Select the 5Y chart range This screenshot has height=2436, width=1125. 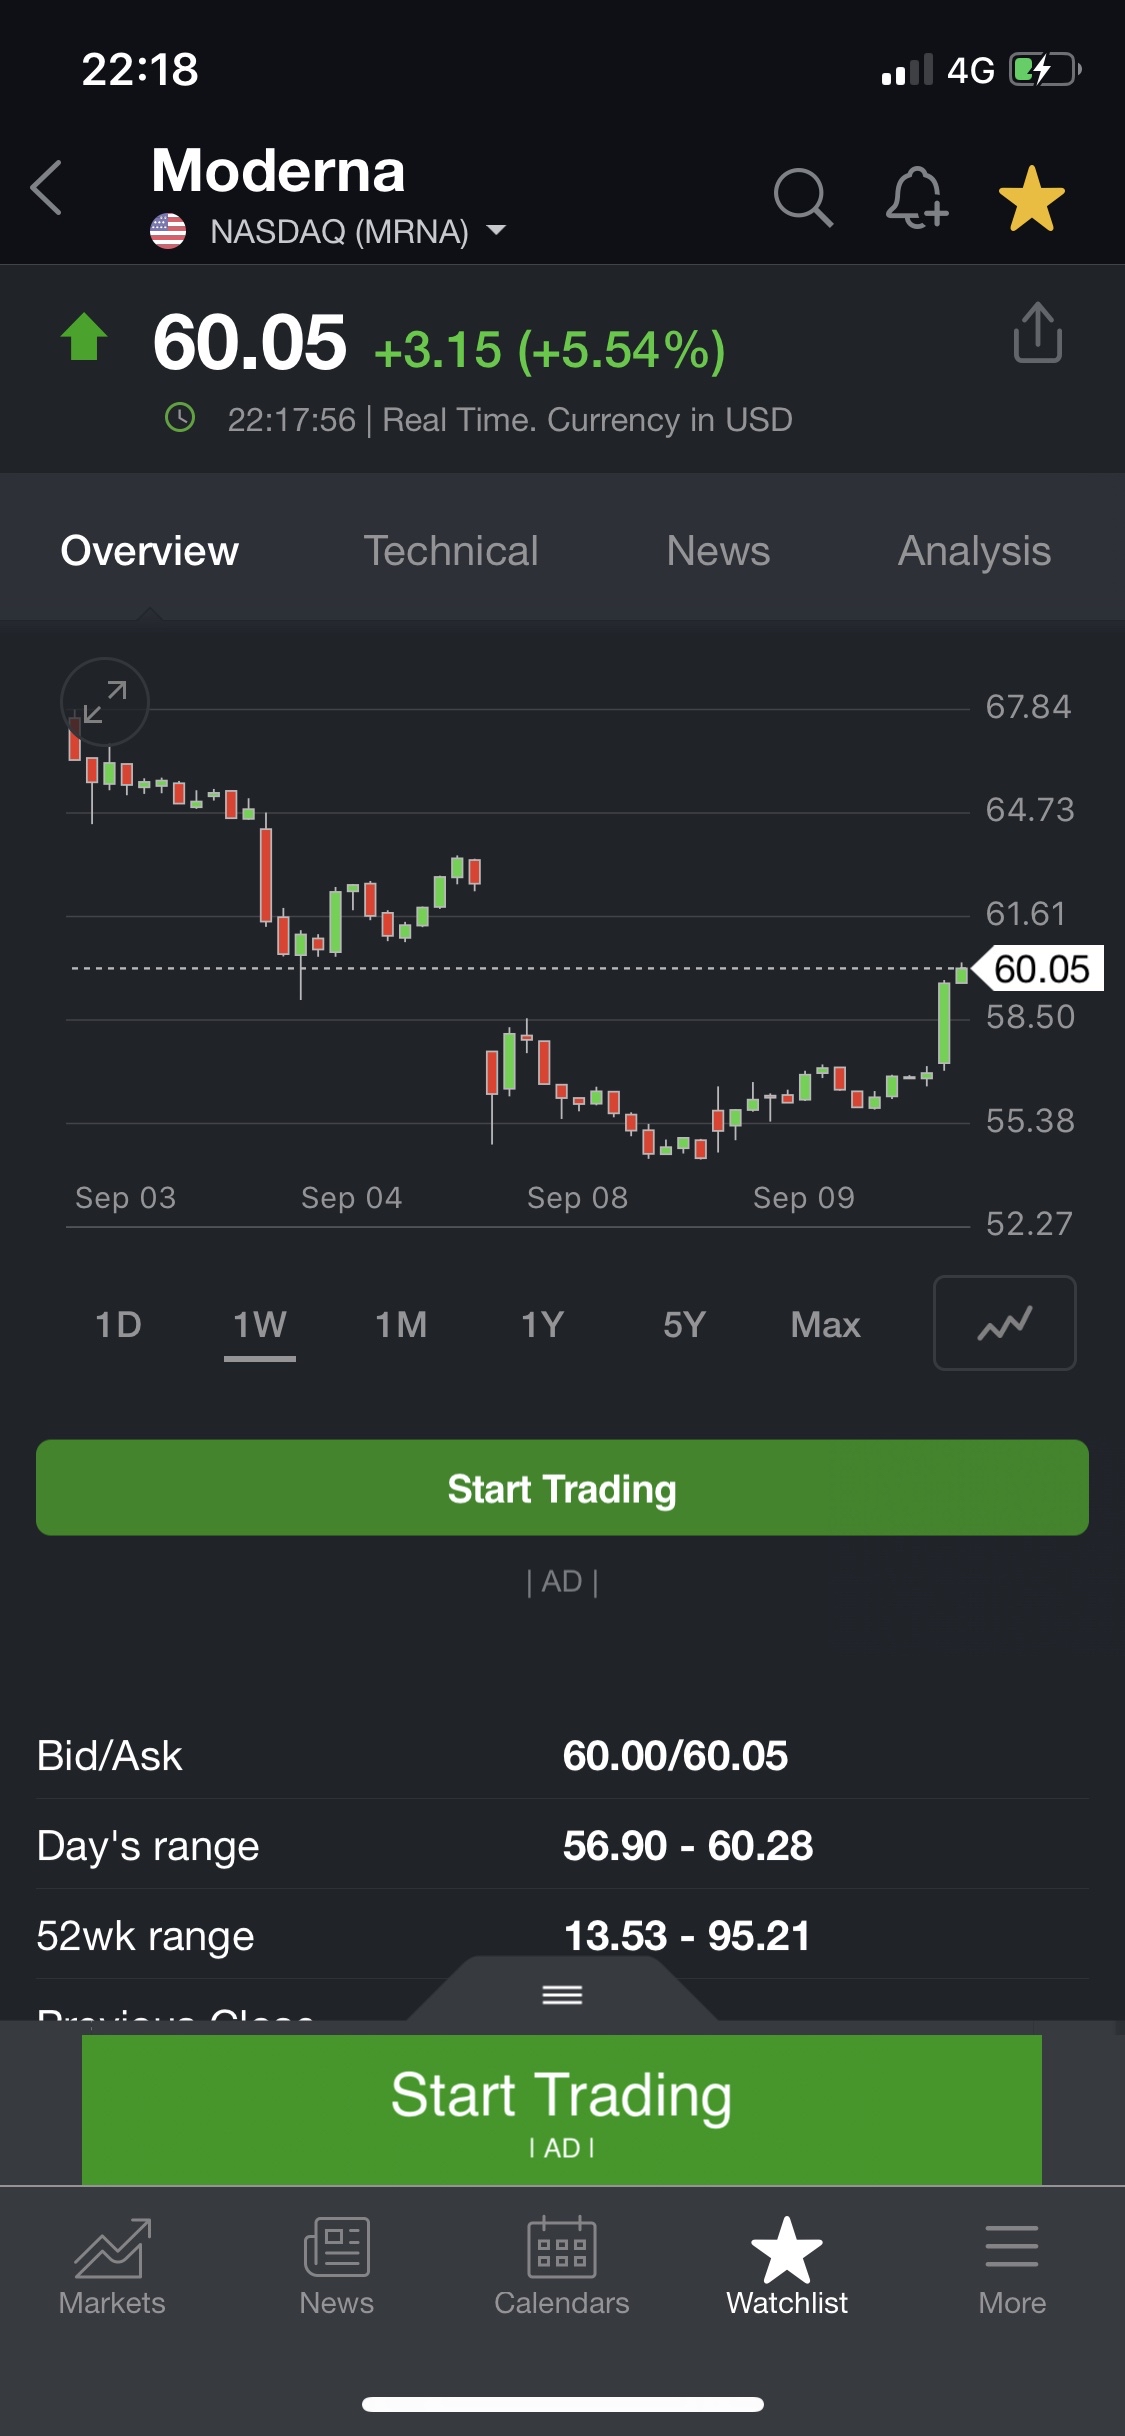click(684, 1325)
